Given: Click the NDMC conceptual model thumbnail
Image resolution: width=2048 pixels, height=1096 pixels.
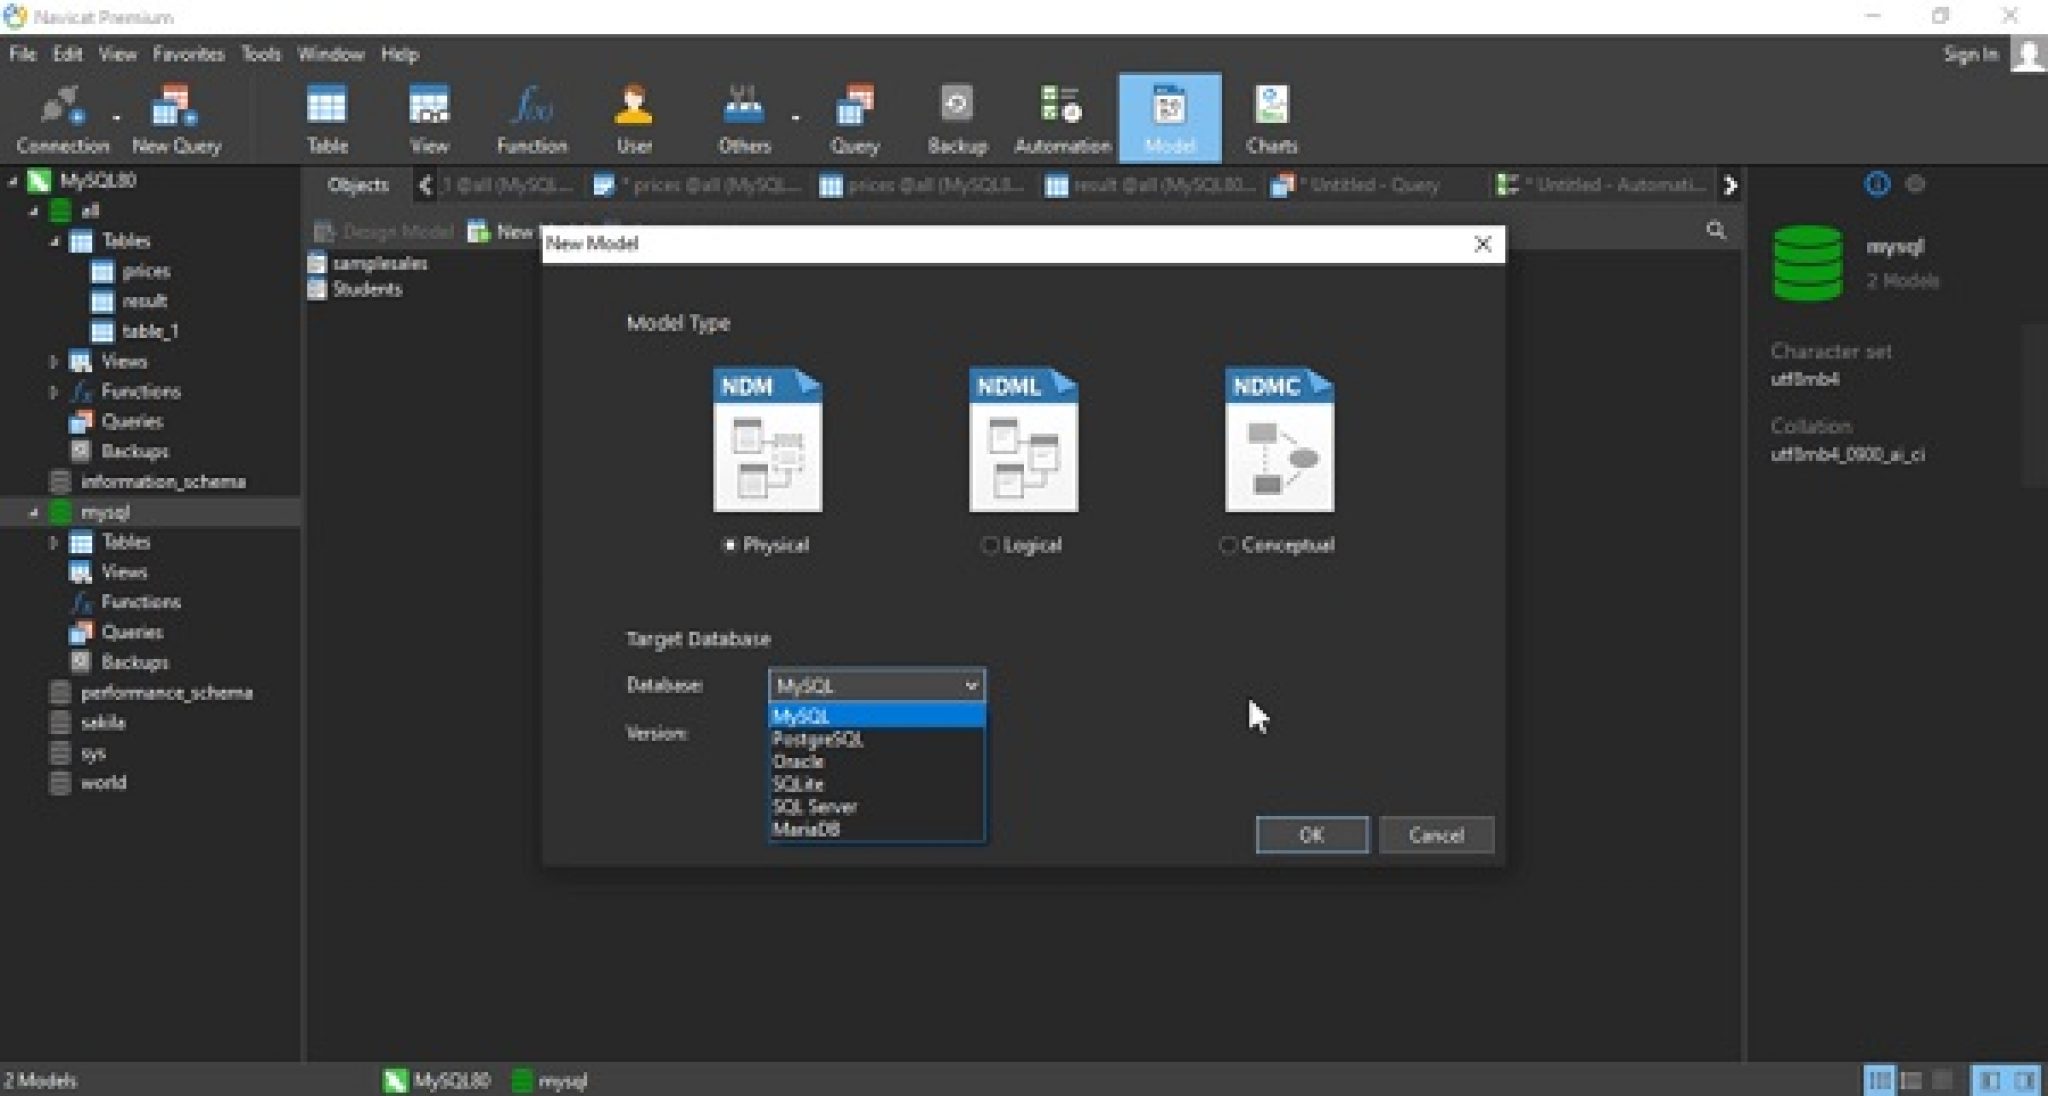Looking at the screenshot, I should click(x=1279, y=440).
